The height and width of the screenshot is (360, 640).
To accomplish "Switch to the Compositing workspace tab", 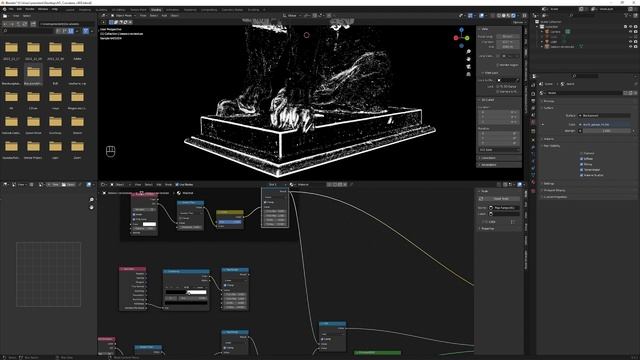I will 209,9.
